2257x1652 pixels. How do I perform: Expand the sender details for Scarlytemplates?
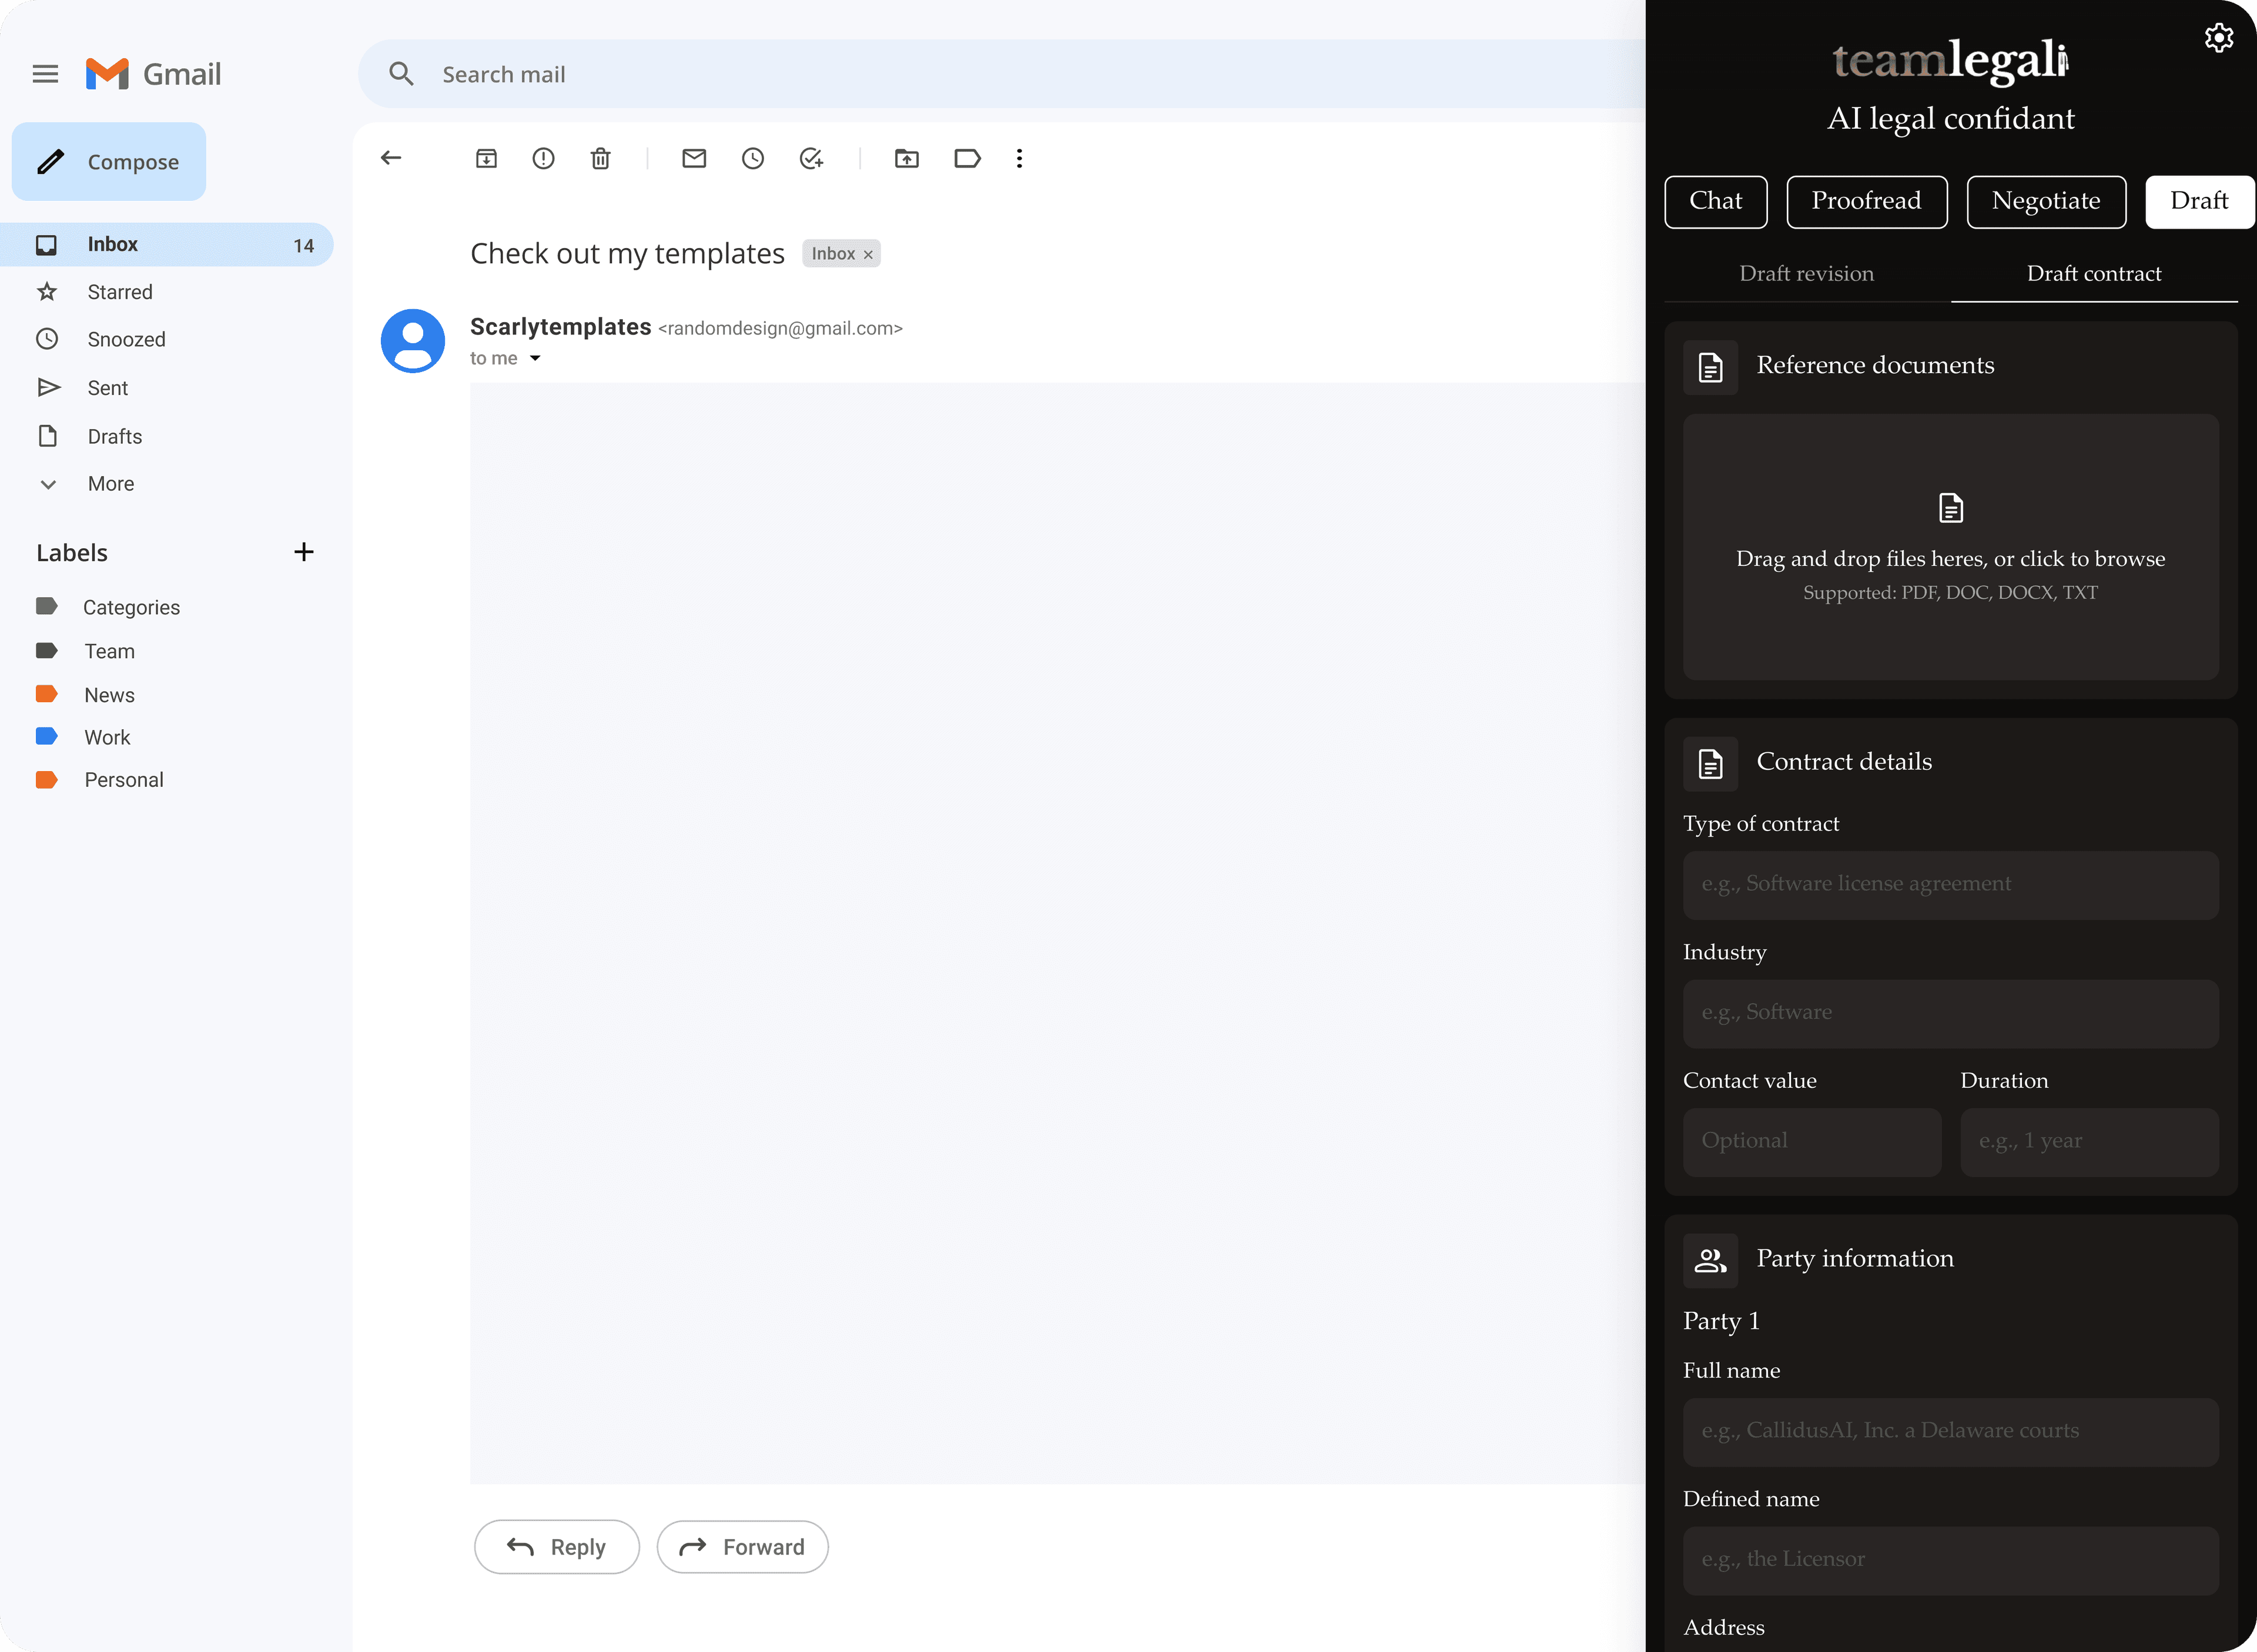tap(535, 358)
